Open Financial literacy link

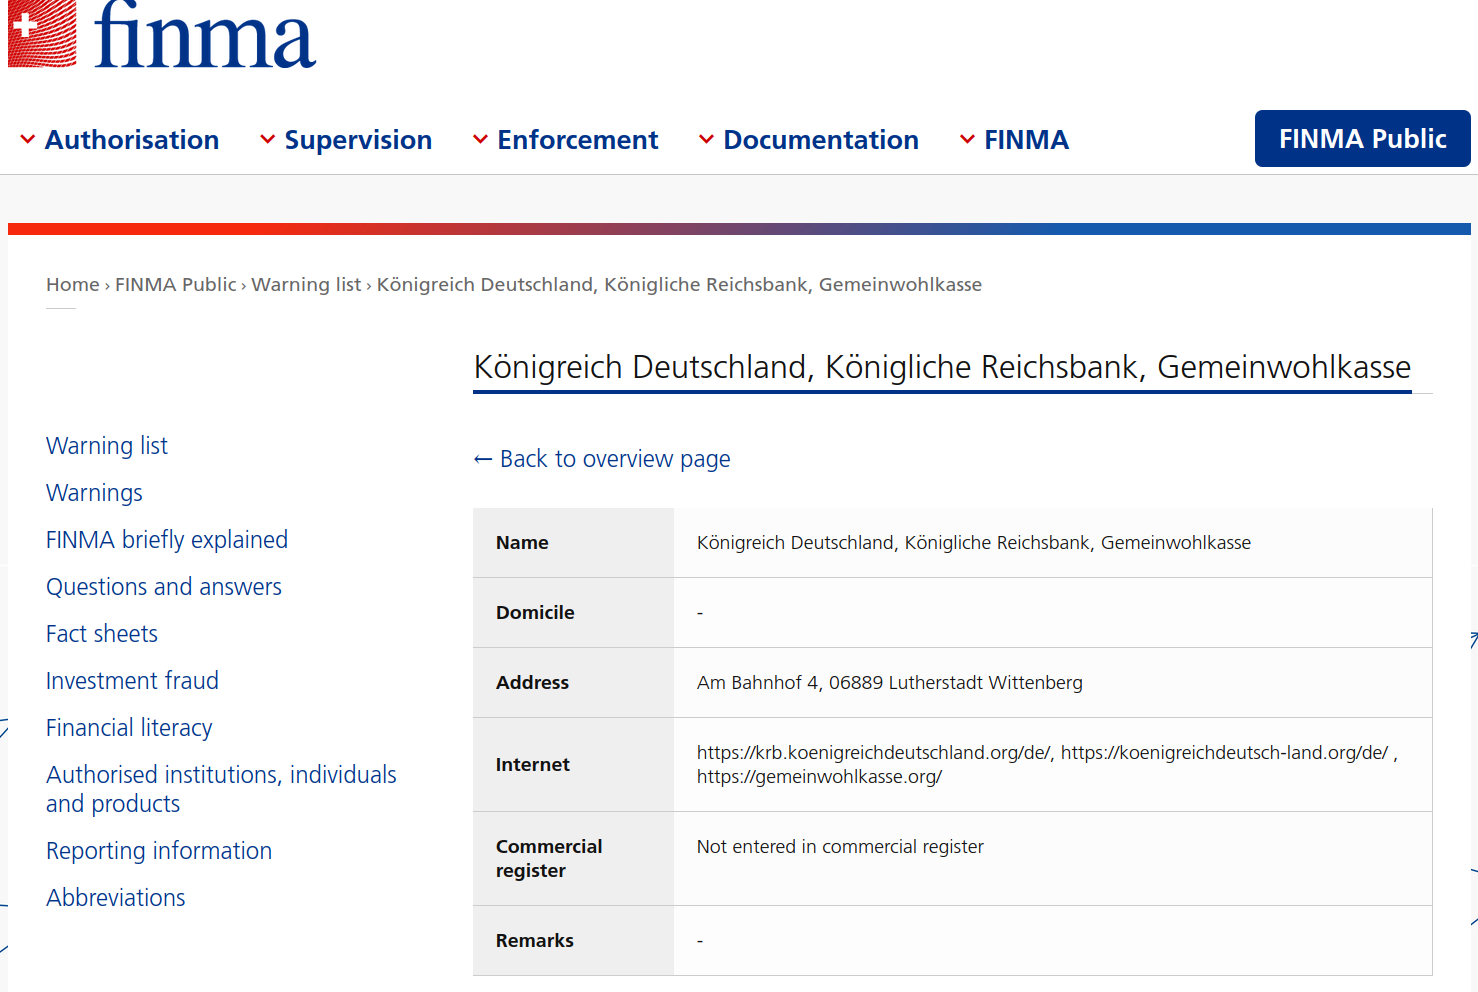click(129, 728)
